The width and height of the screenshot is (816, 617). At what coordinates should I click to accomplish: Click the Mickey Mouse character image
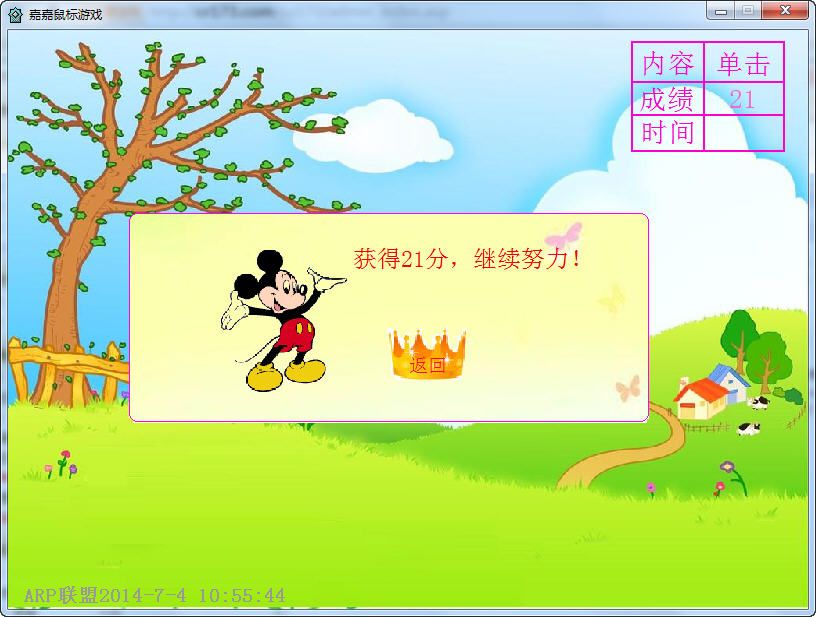(x=283, y=320)
